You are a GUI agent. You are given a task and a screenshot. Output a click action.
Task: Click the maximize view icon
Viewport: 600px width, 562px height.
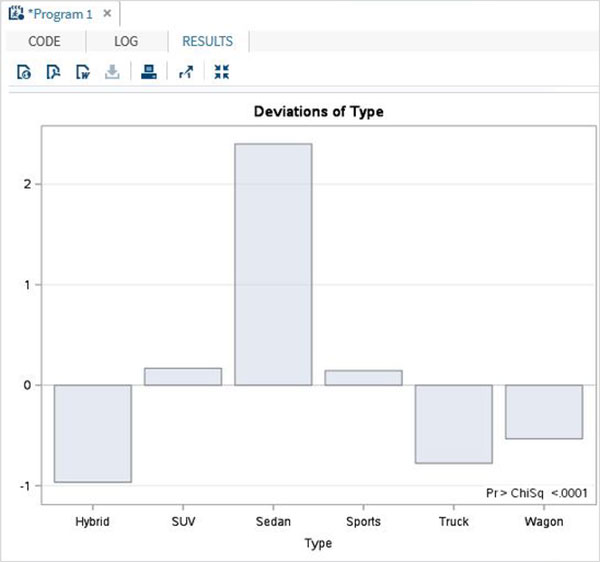pyautogui.click(x=221, y=72)
